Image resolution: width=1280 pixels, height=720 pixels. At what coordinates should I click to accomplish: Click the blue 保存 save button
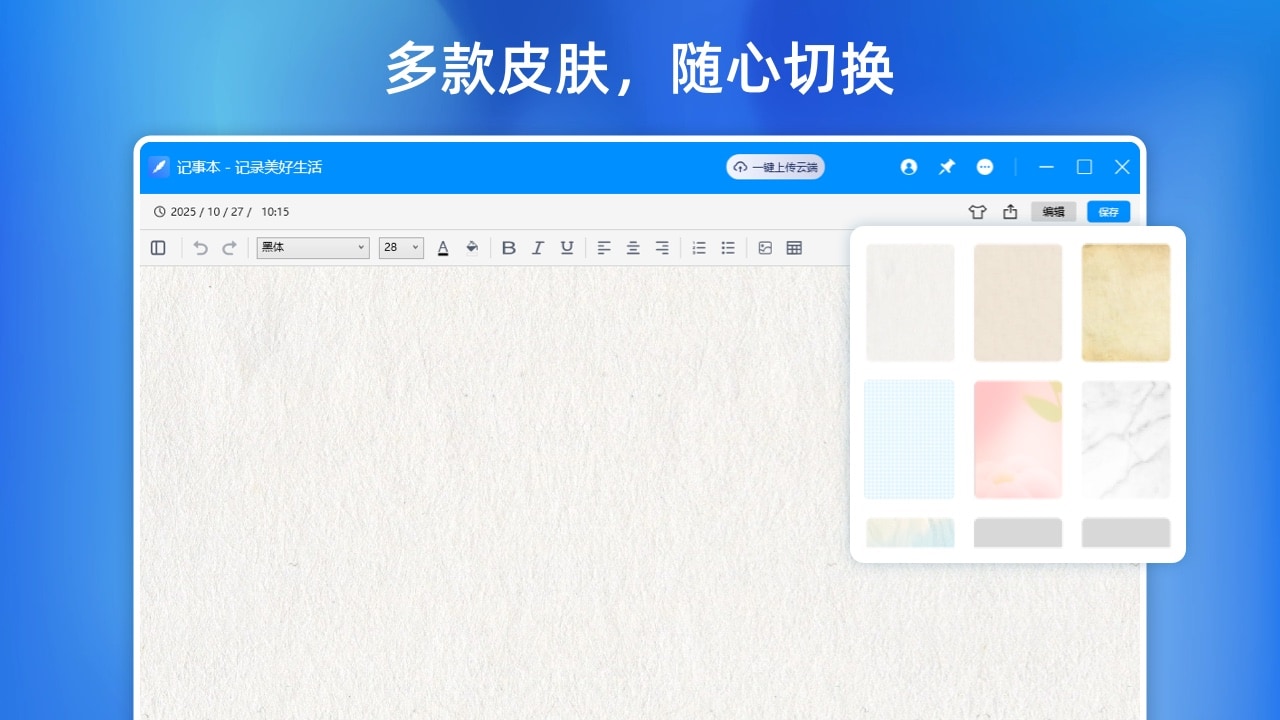1108,211
